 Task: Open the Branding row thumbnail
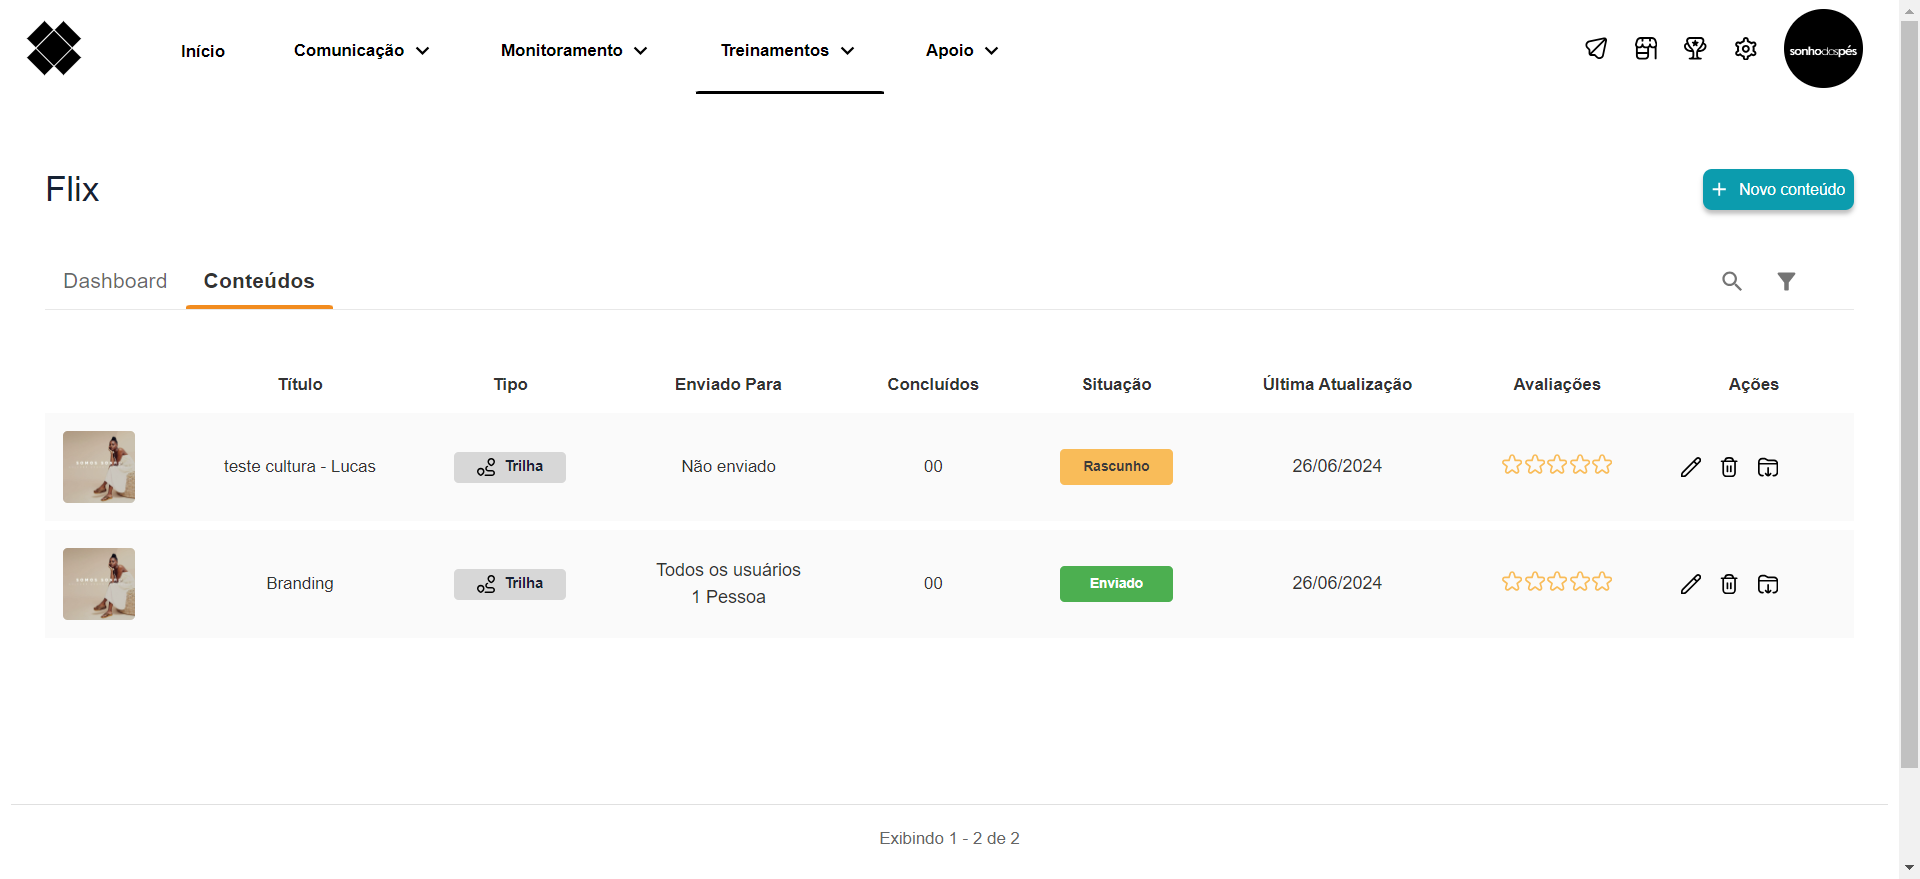(99, 584)
